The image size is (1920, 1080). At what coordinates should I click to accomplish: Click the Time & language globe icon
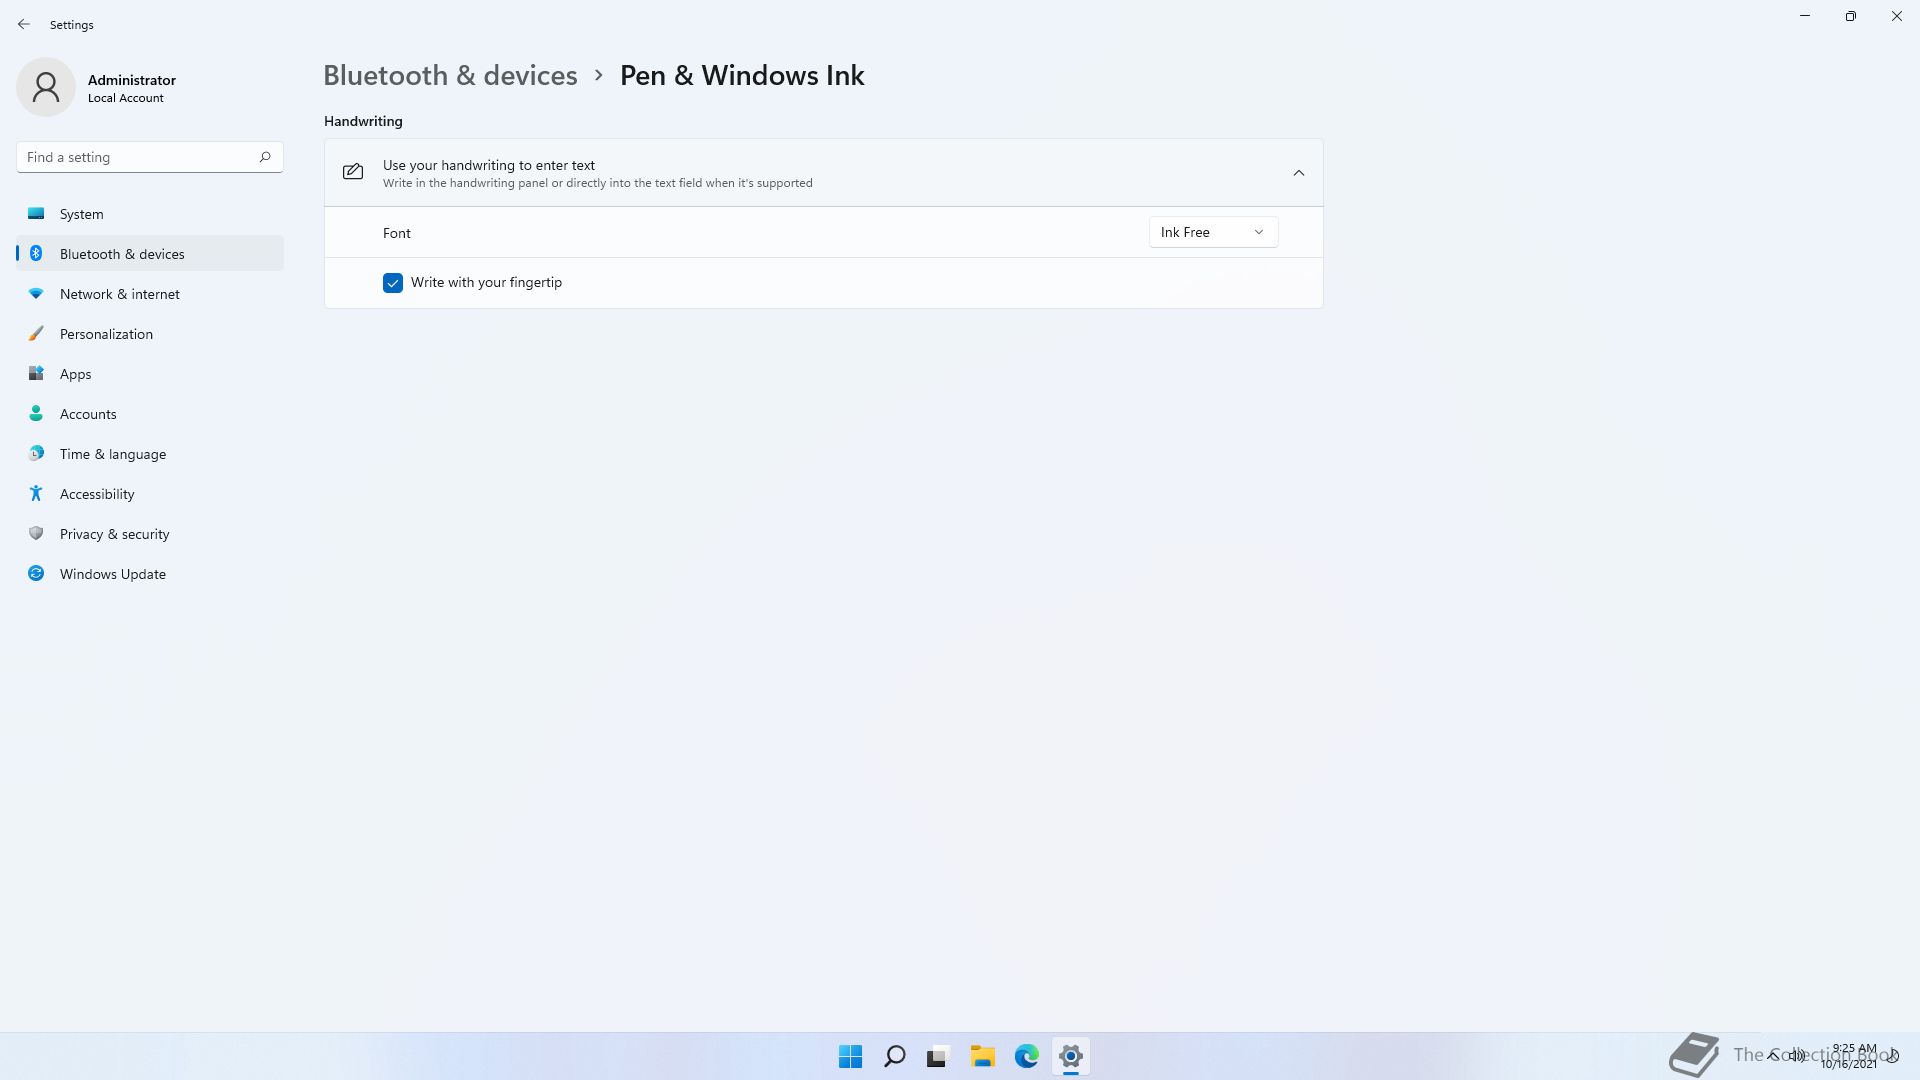36,454
